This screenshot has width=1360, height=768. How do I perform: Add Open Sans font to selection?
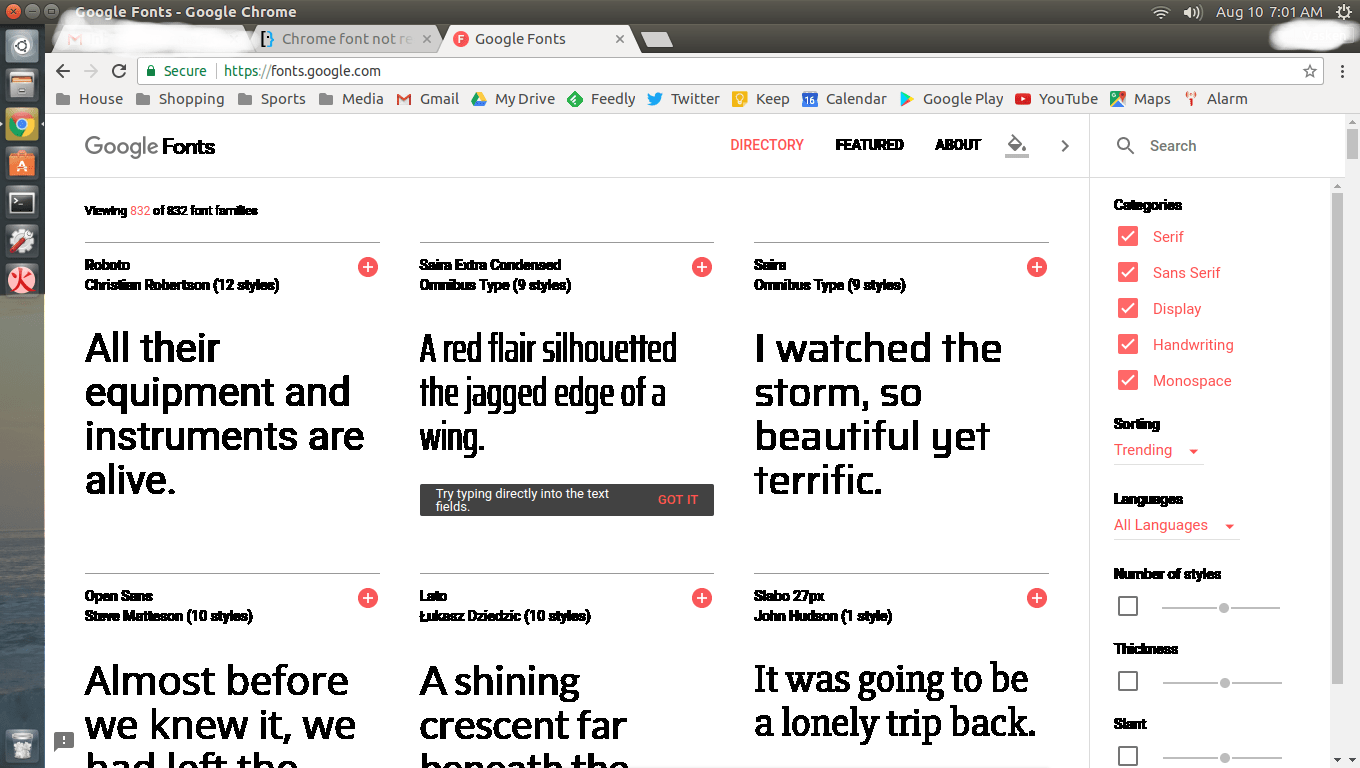coord(368,598)
